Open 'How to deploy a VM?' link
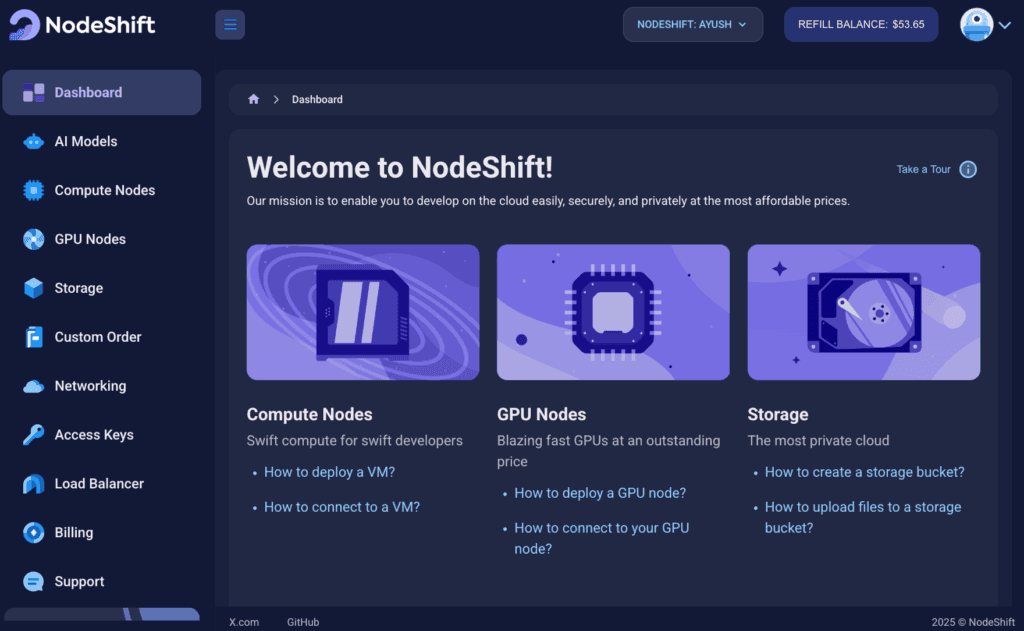1024x631 pixels. (329, 472)
